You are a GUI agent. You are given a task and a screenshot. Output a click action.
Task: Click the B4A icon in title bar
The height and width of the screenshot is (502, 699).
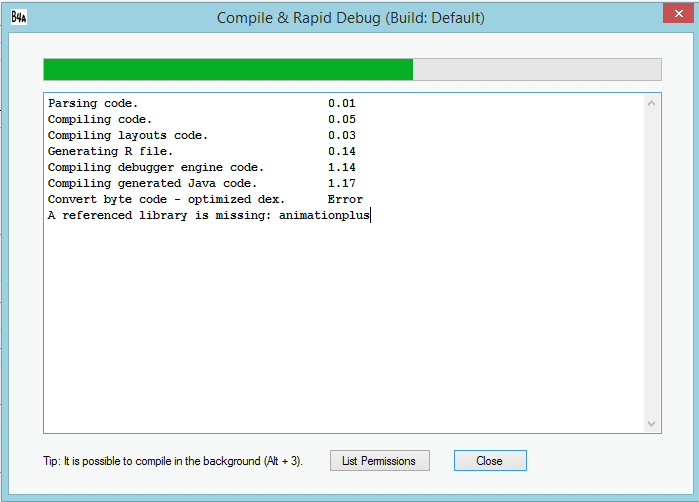19,17
